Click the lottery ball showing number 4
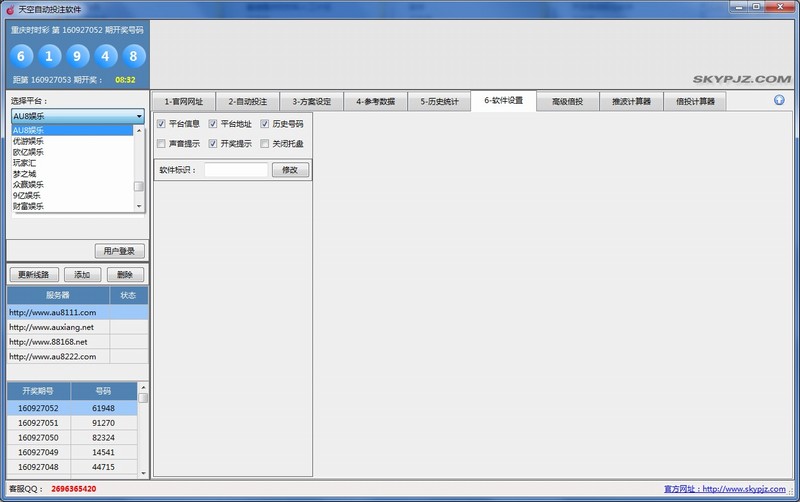Screen dimensions: 800x502 coord(106,55)
